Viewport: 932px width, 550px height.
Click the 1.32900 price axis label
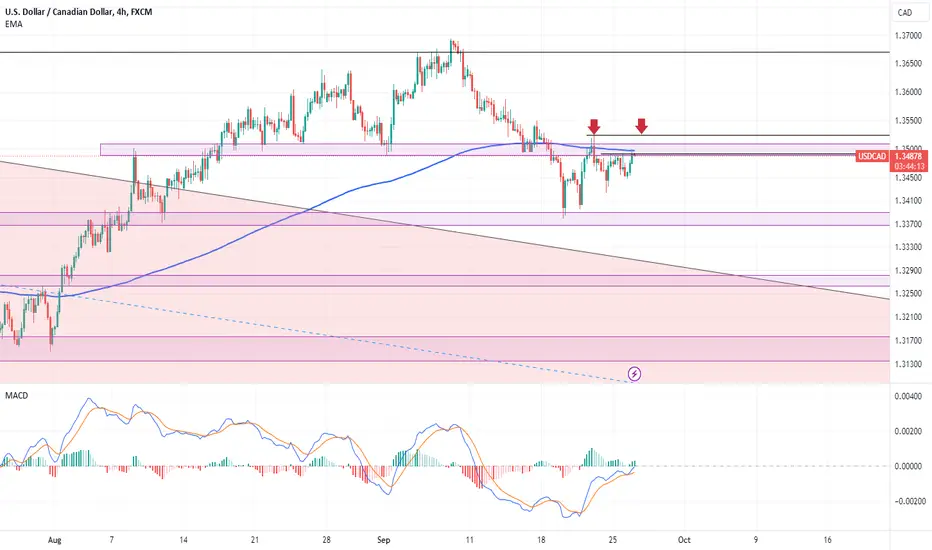(x=908, y=271)
